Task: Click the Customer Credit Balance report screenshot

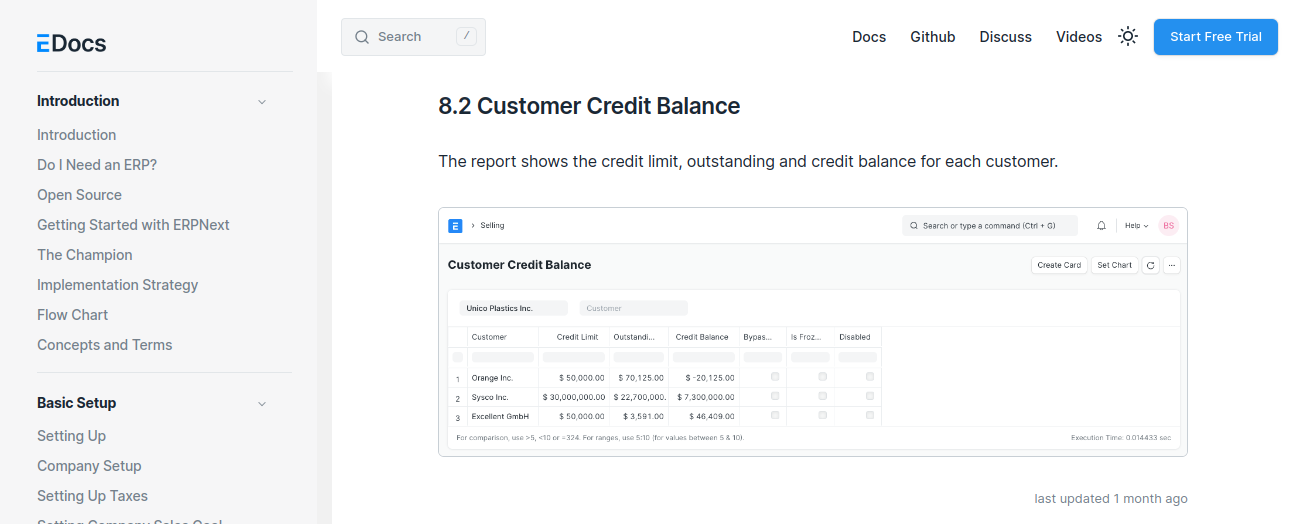Action: pos(813,332)
